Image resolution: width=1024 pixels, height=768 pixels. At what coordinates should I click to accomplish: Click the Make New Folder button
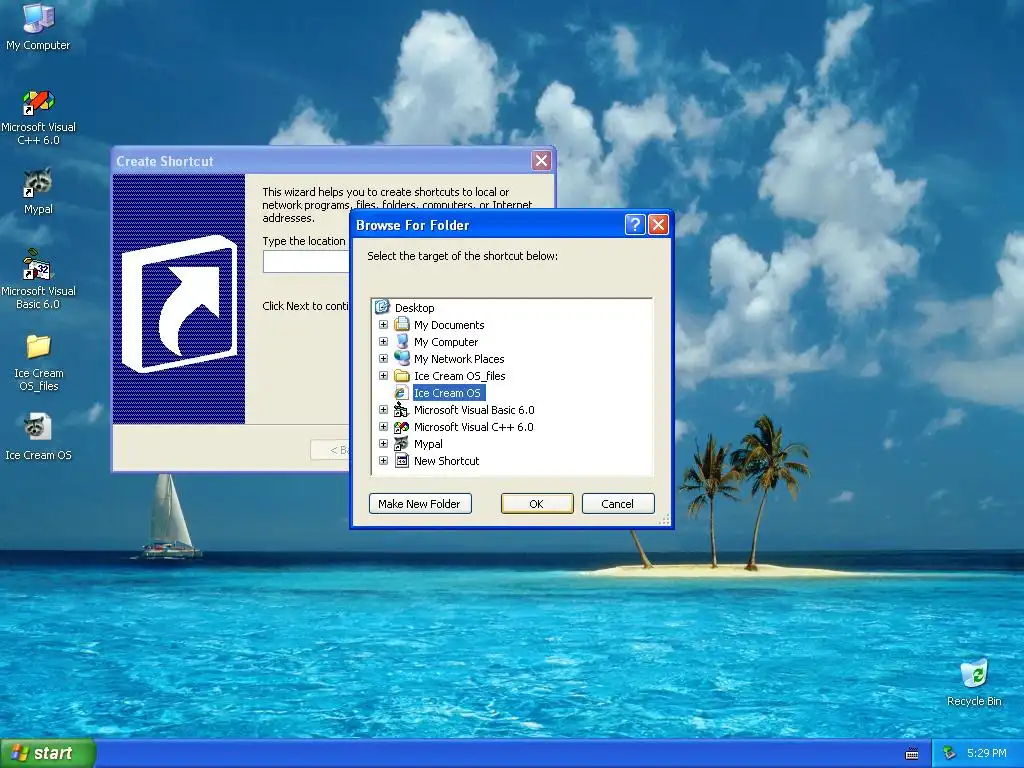420,504
